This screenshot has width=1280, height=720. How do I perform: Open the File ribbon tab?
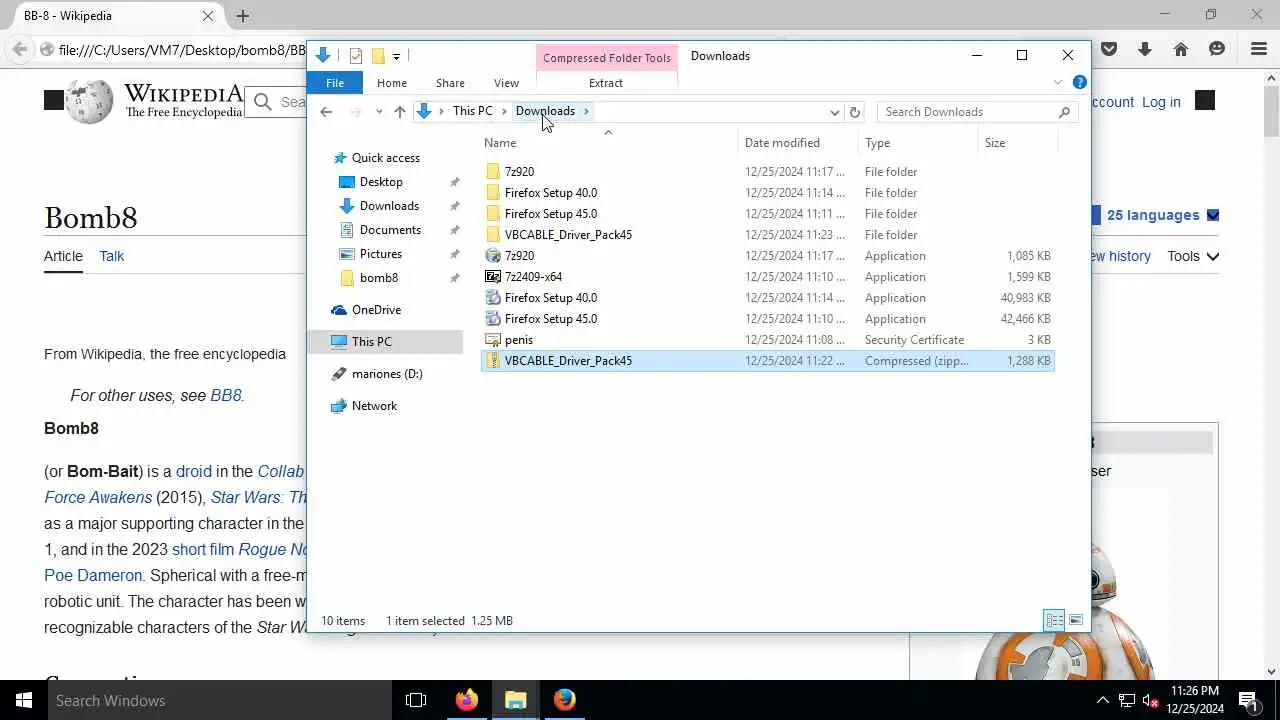tap(335, 83)
